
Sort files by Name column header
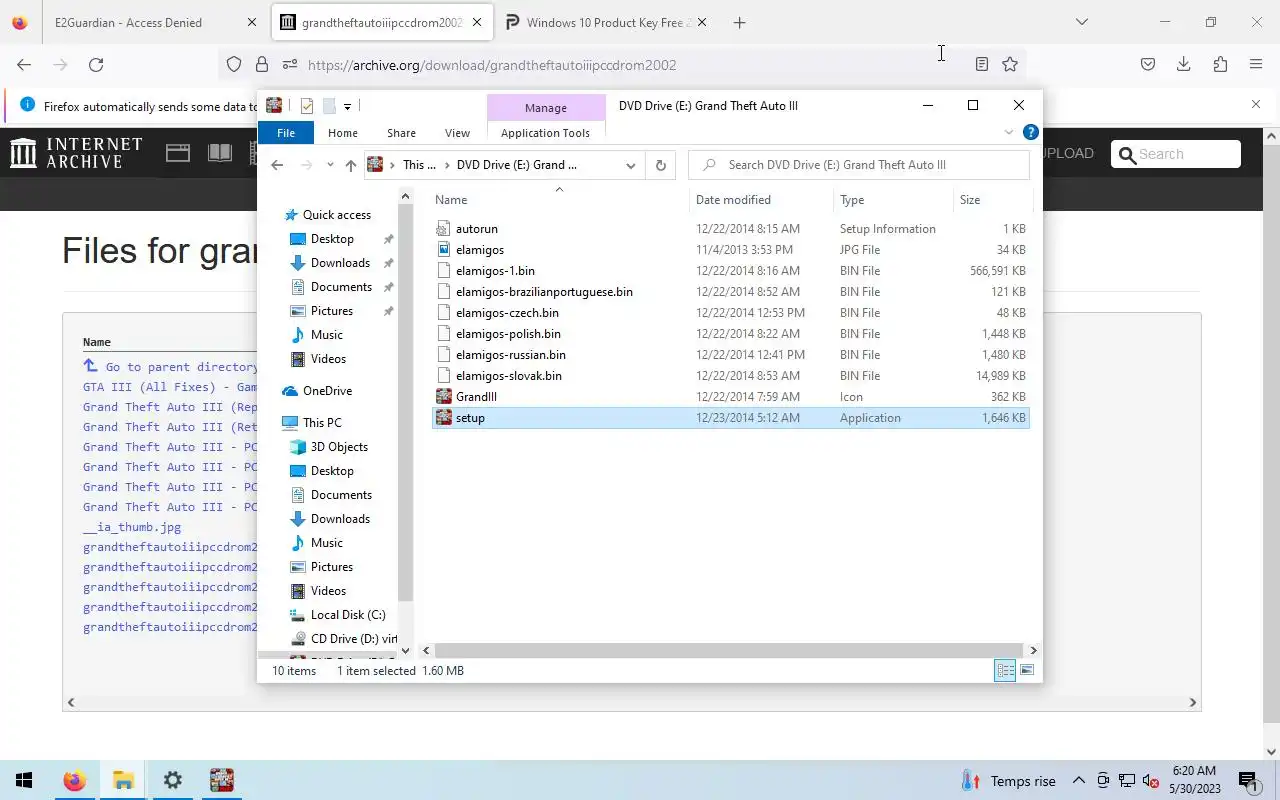click(451, 200)
